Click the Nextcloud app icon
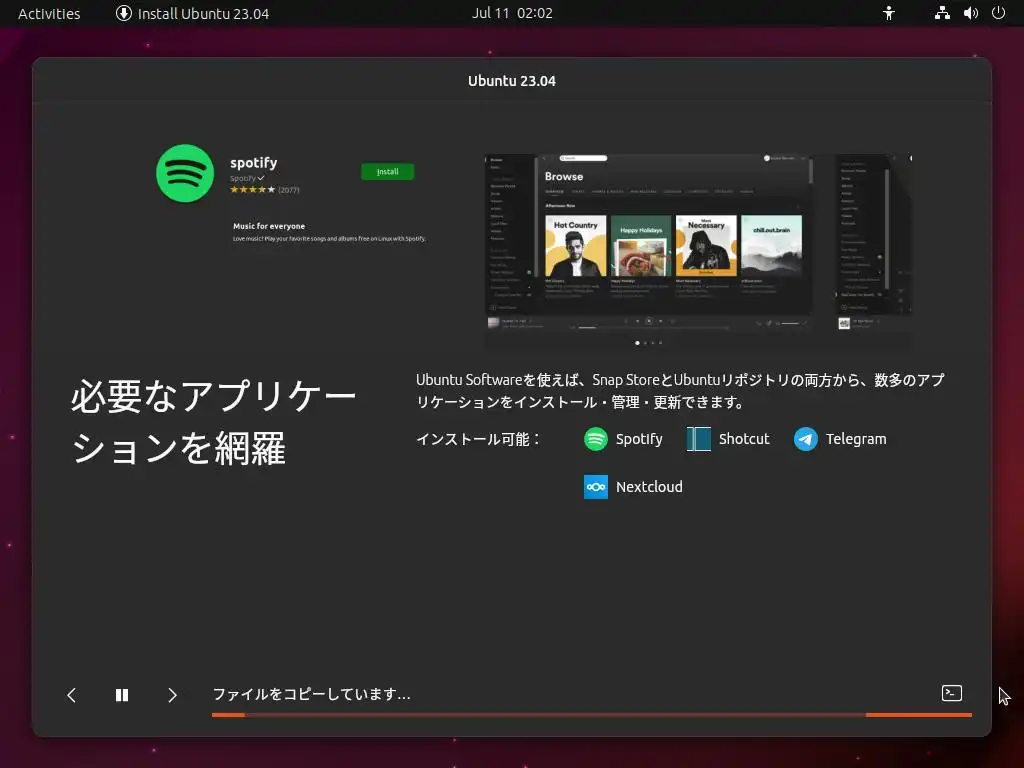 [595, 487]
